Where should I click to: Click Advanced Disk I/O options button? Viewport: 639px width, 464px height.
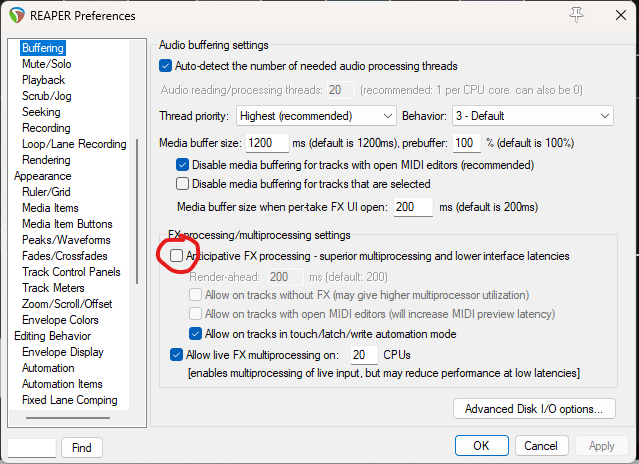pyautogui.click(x=533, y=408)
